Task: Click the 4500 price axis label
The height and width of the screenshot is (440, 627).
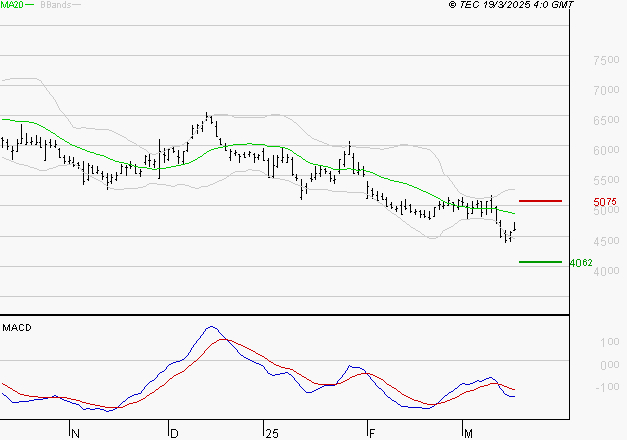Action: point(606,241)
